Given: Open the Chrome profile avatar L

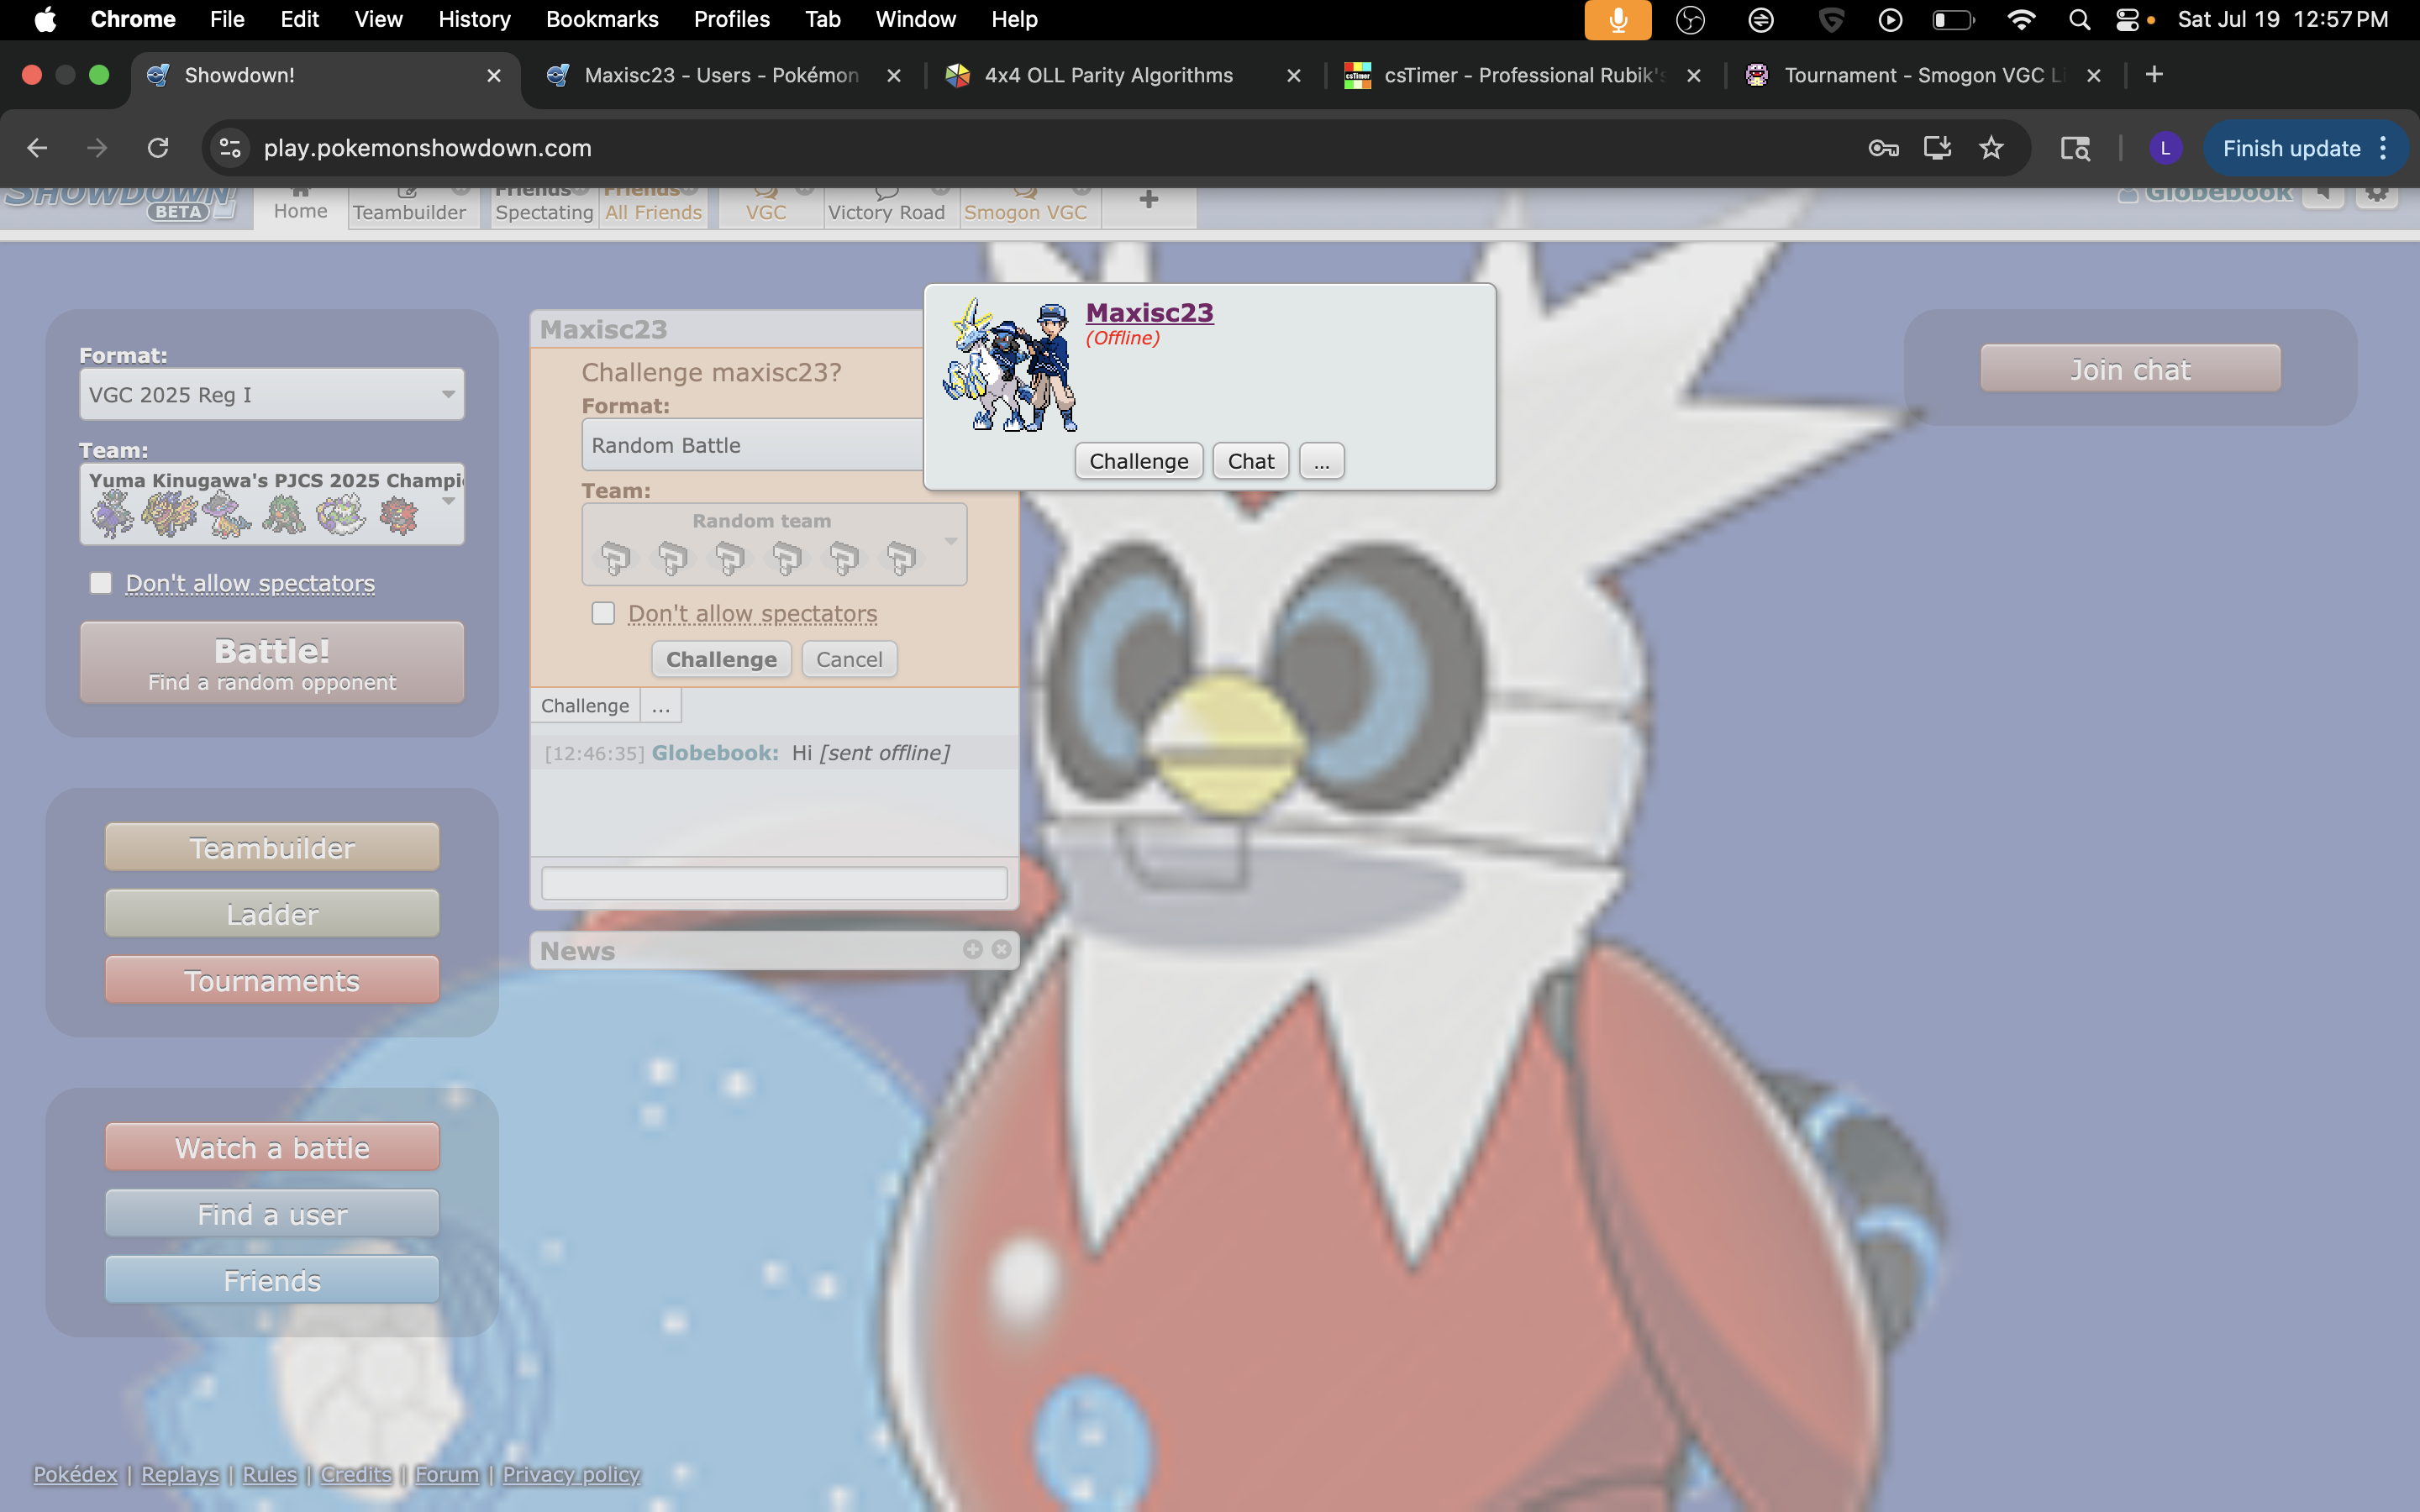Looking at the screenshot, I should [2165, 148].
